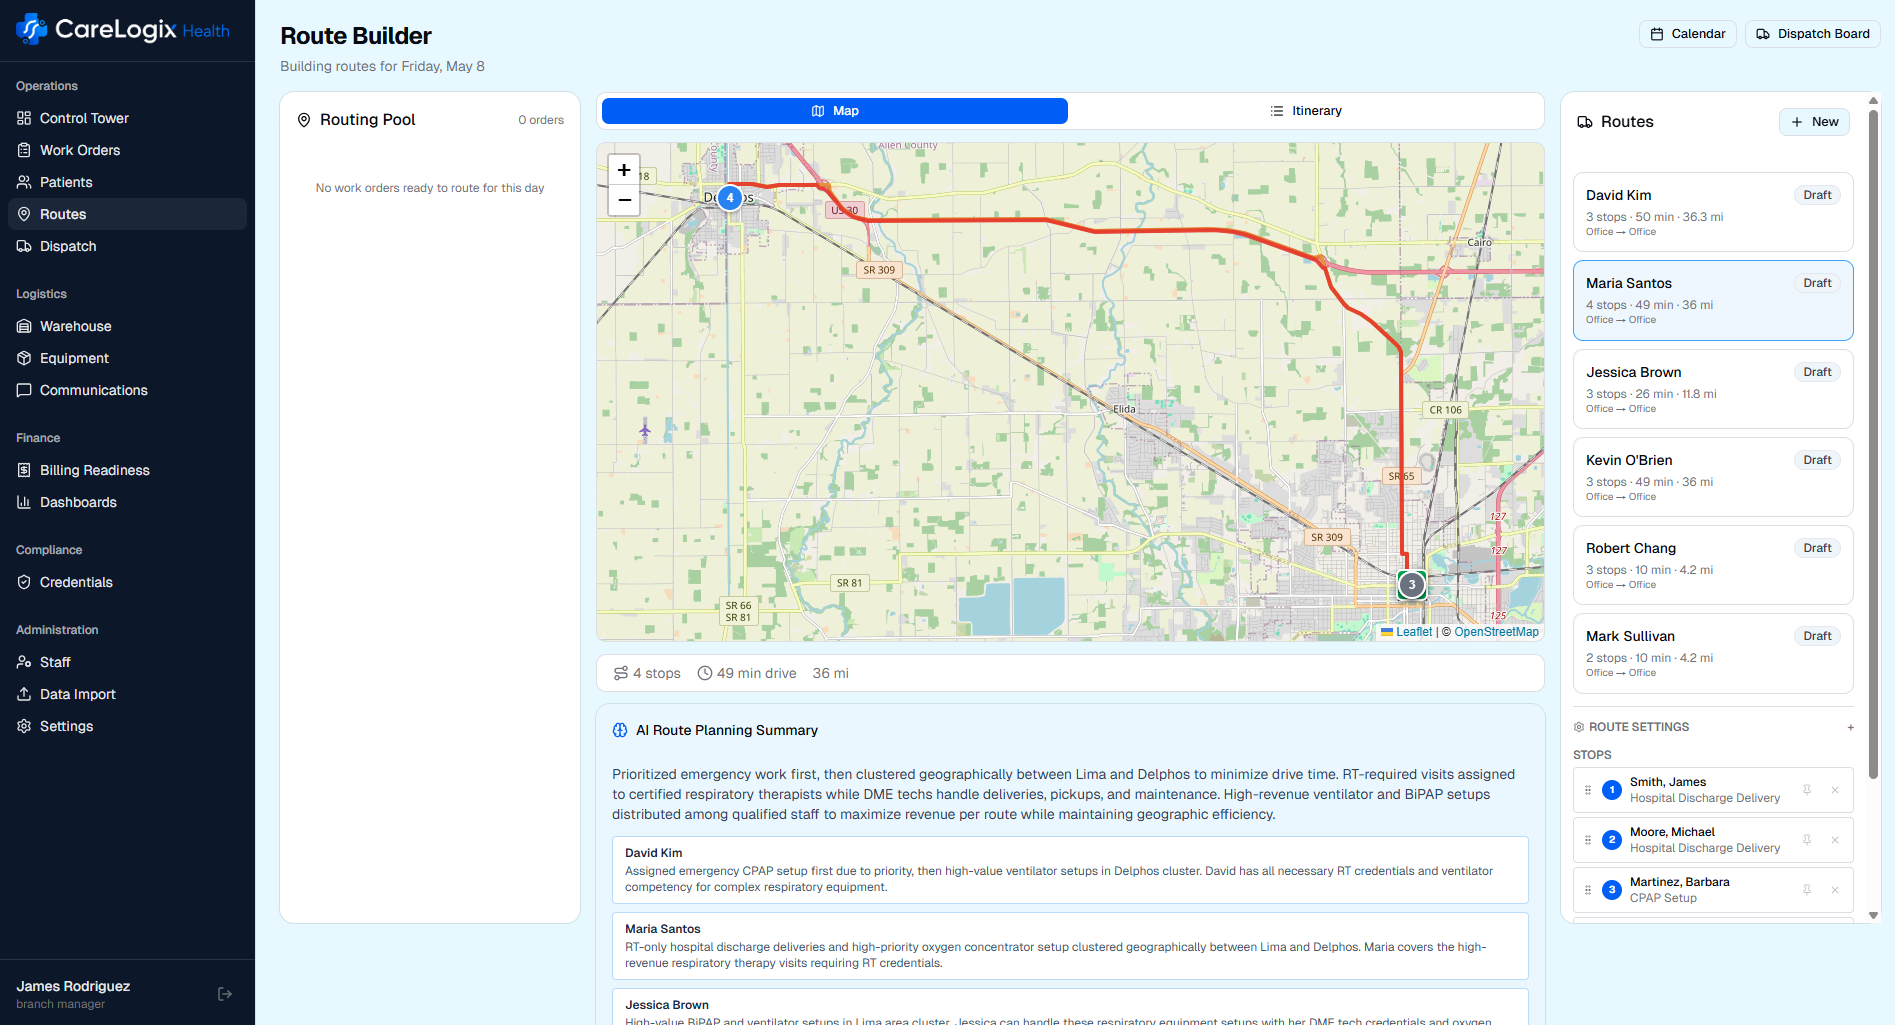
Task: Remove the Smith, James stop
Action: tap(1835, 790)
